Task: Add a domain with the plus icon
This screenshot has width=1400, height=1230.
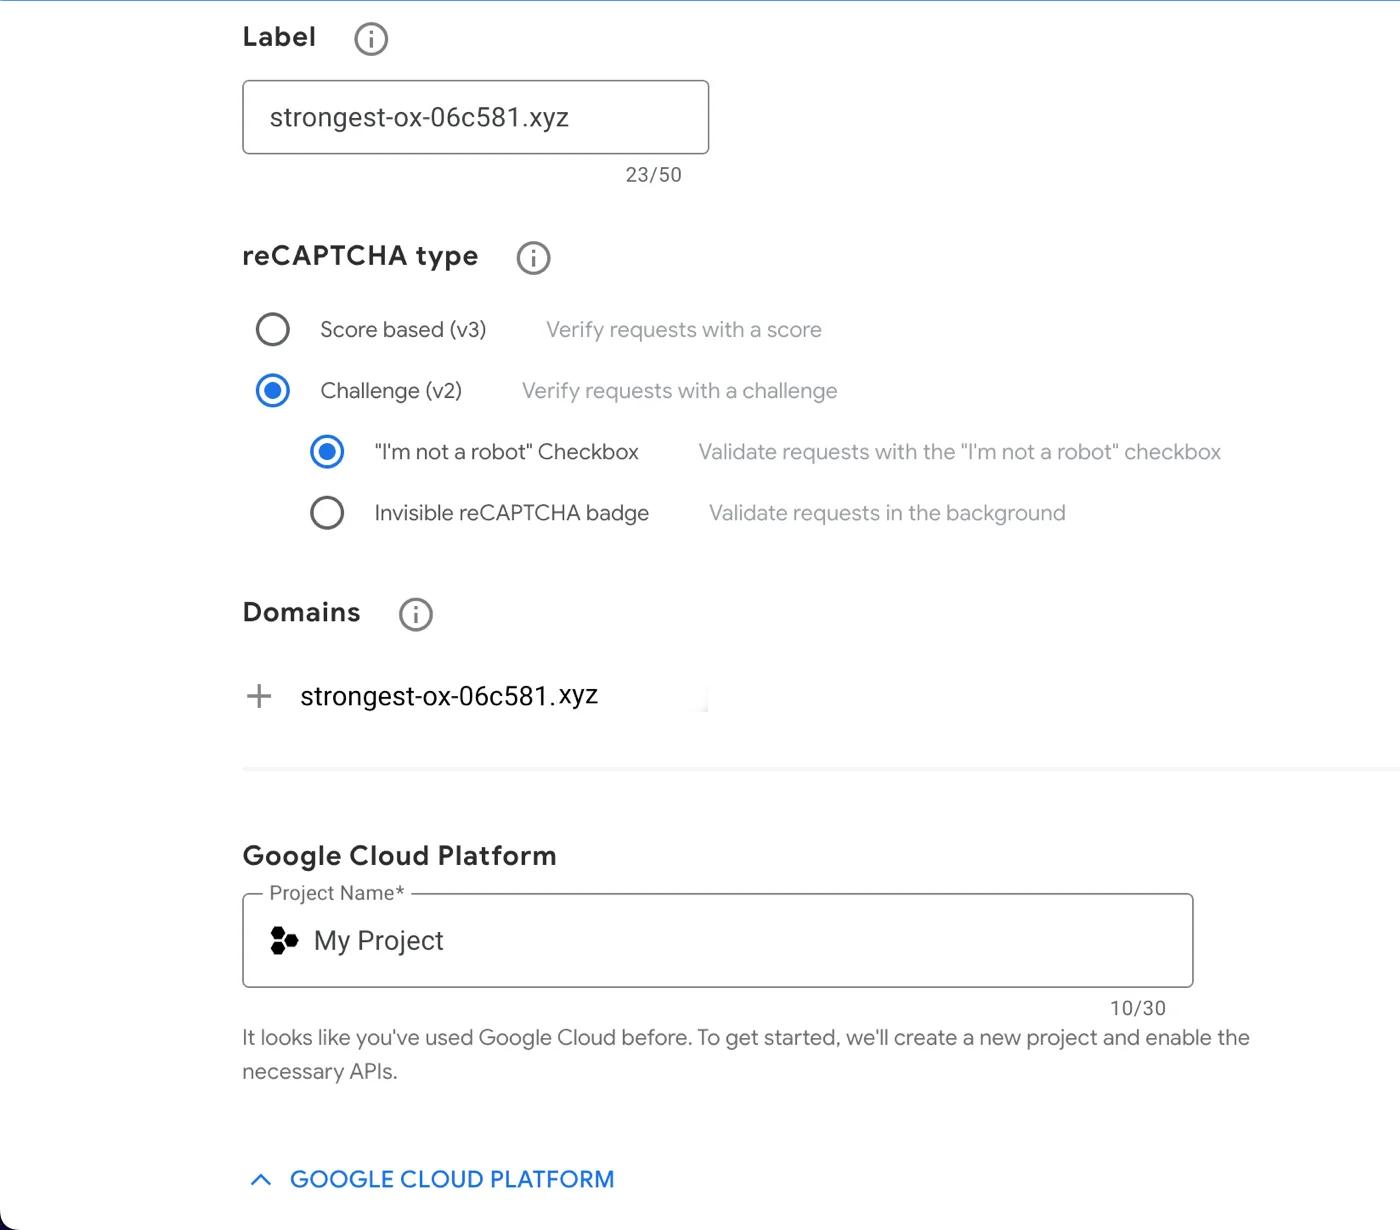Action: pos(259,696)
